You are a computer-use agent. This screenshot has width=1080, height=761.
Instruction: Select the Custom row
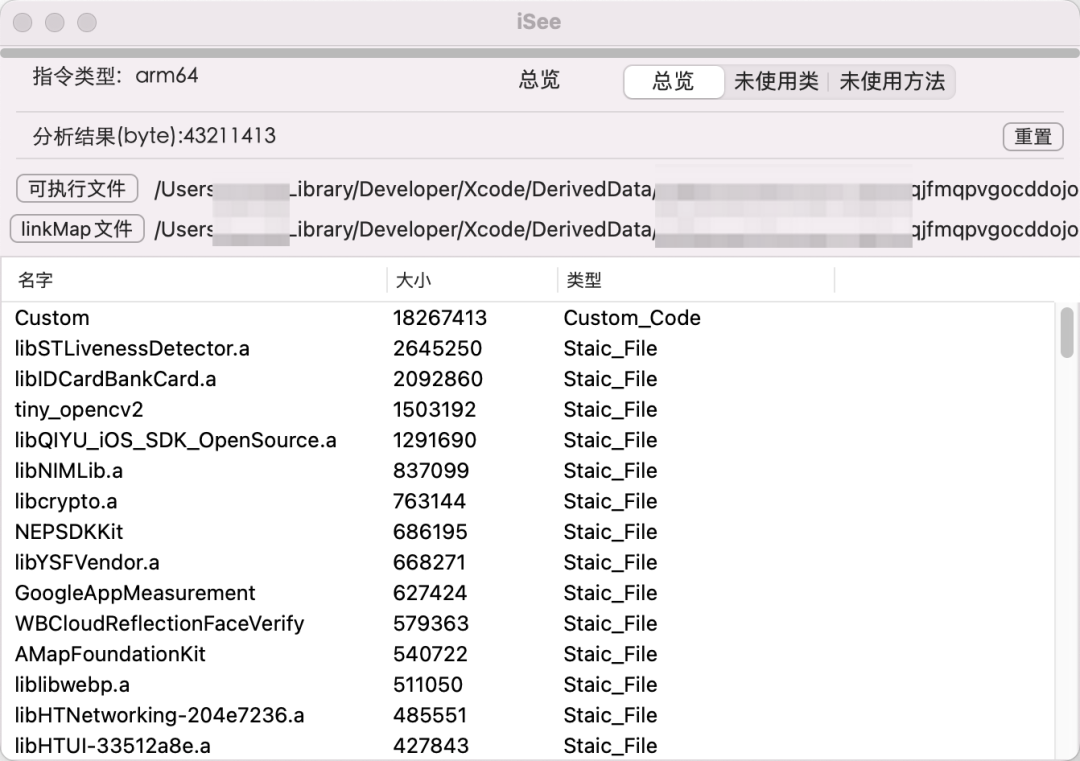(x=528, y=318)
